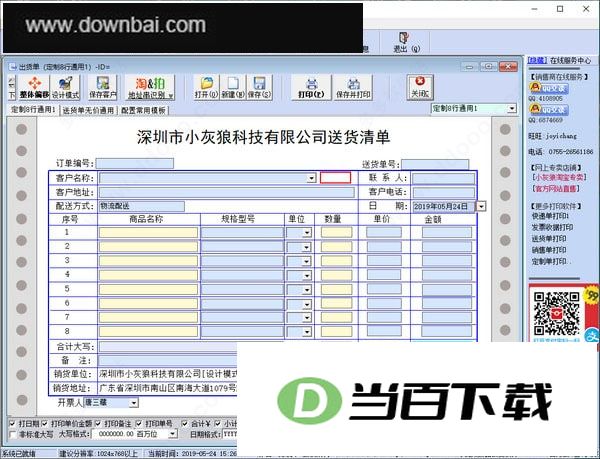This screenshot has width=600, height=459.
Task: Expand the 单位 dropdown in row 1
Action: (307, 233)
